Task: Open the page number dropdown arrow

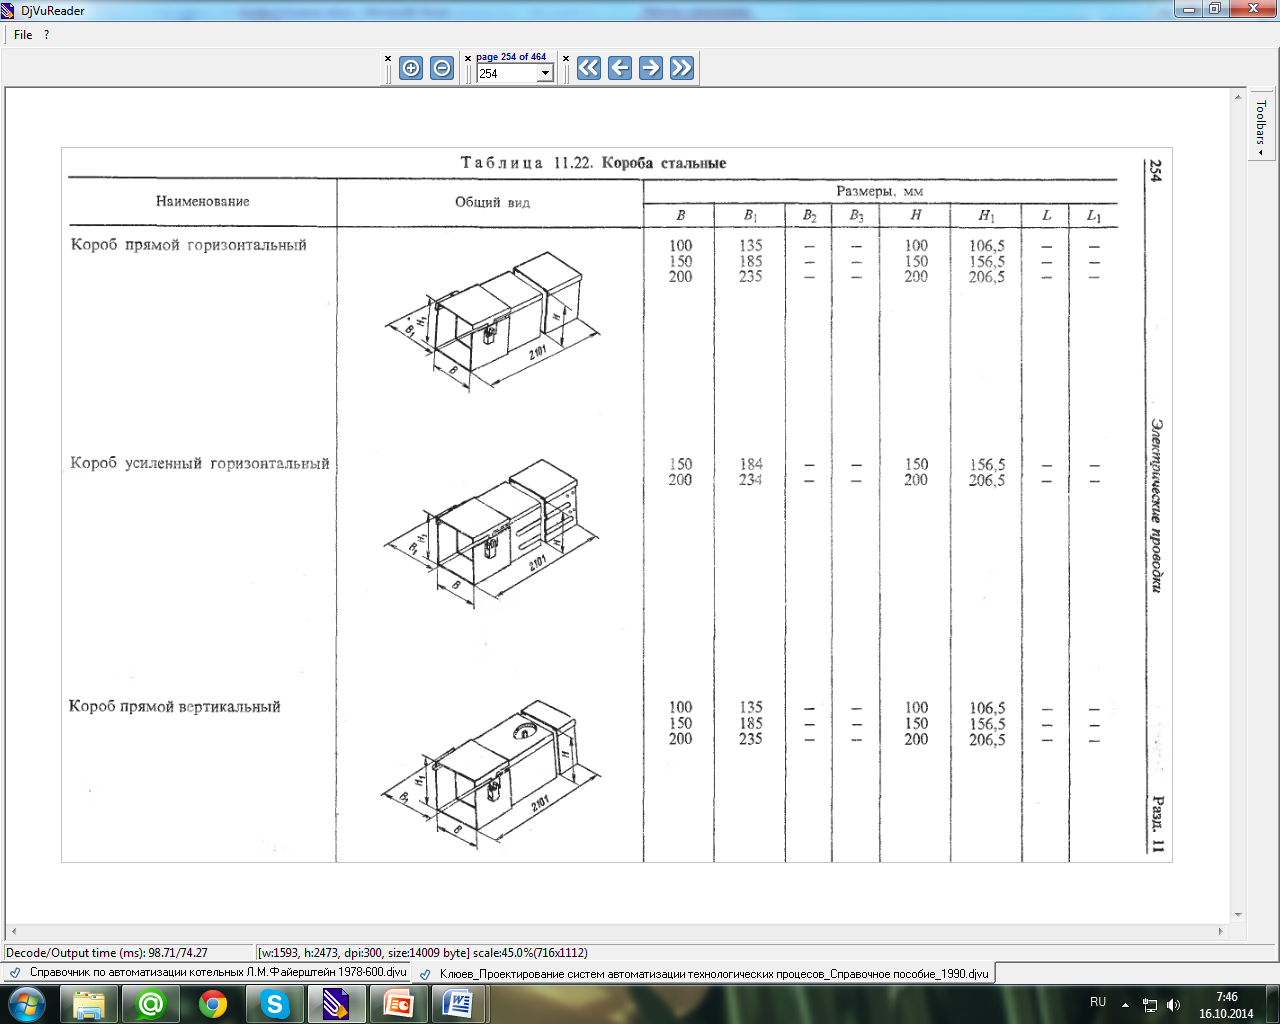Action: [545, 74]
